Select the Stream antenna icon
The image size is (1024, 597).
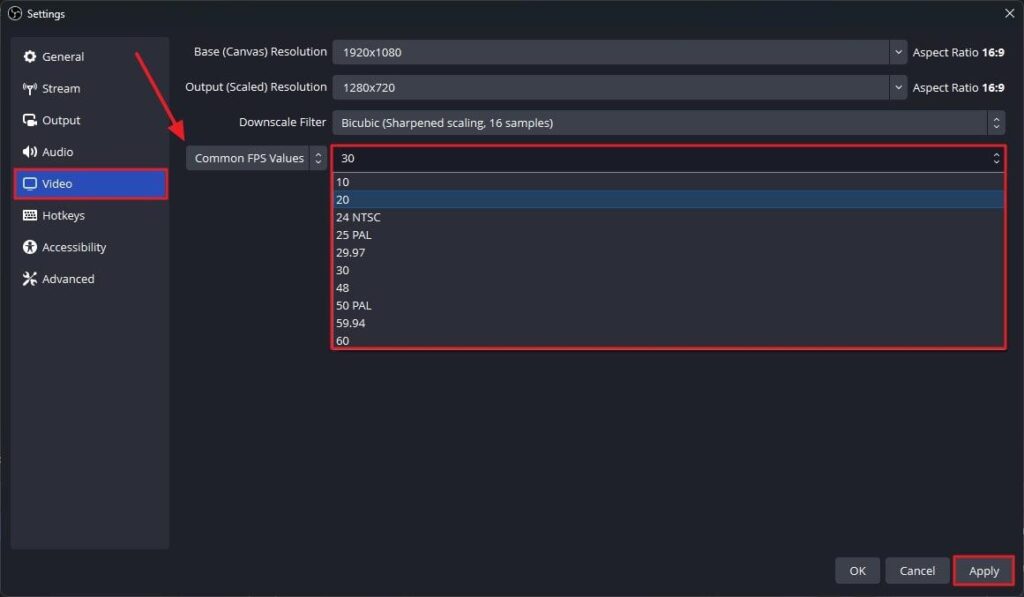pyautogui.click(x=30, y=88)
